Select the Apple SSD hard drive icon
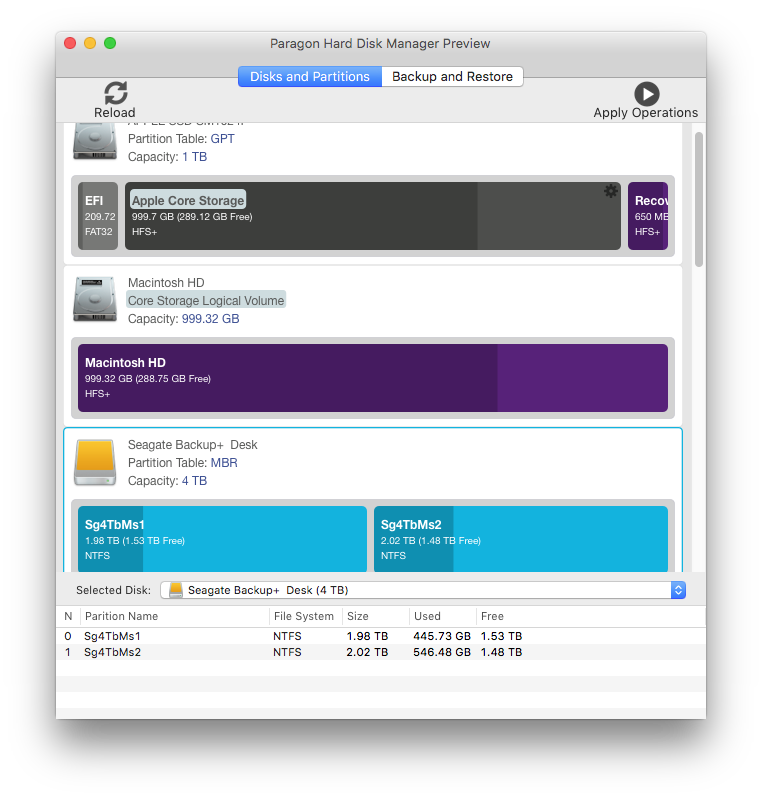762x799 pixels. [x=95, y=141]
